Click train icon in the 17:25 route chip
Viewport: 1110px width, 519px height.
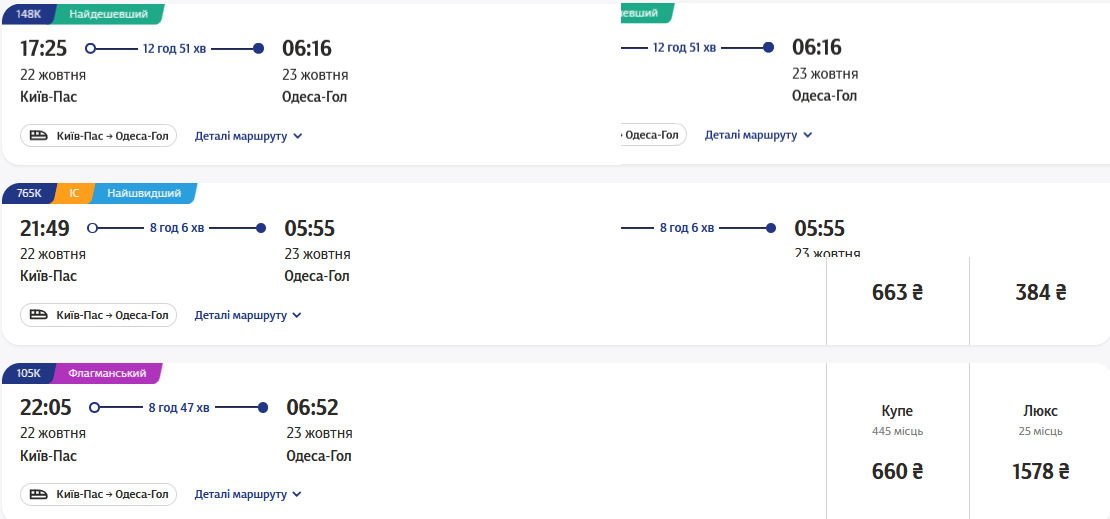pos(39,135)
